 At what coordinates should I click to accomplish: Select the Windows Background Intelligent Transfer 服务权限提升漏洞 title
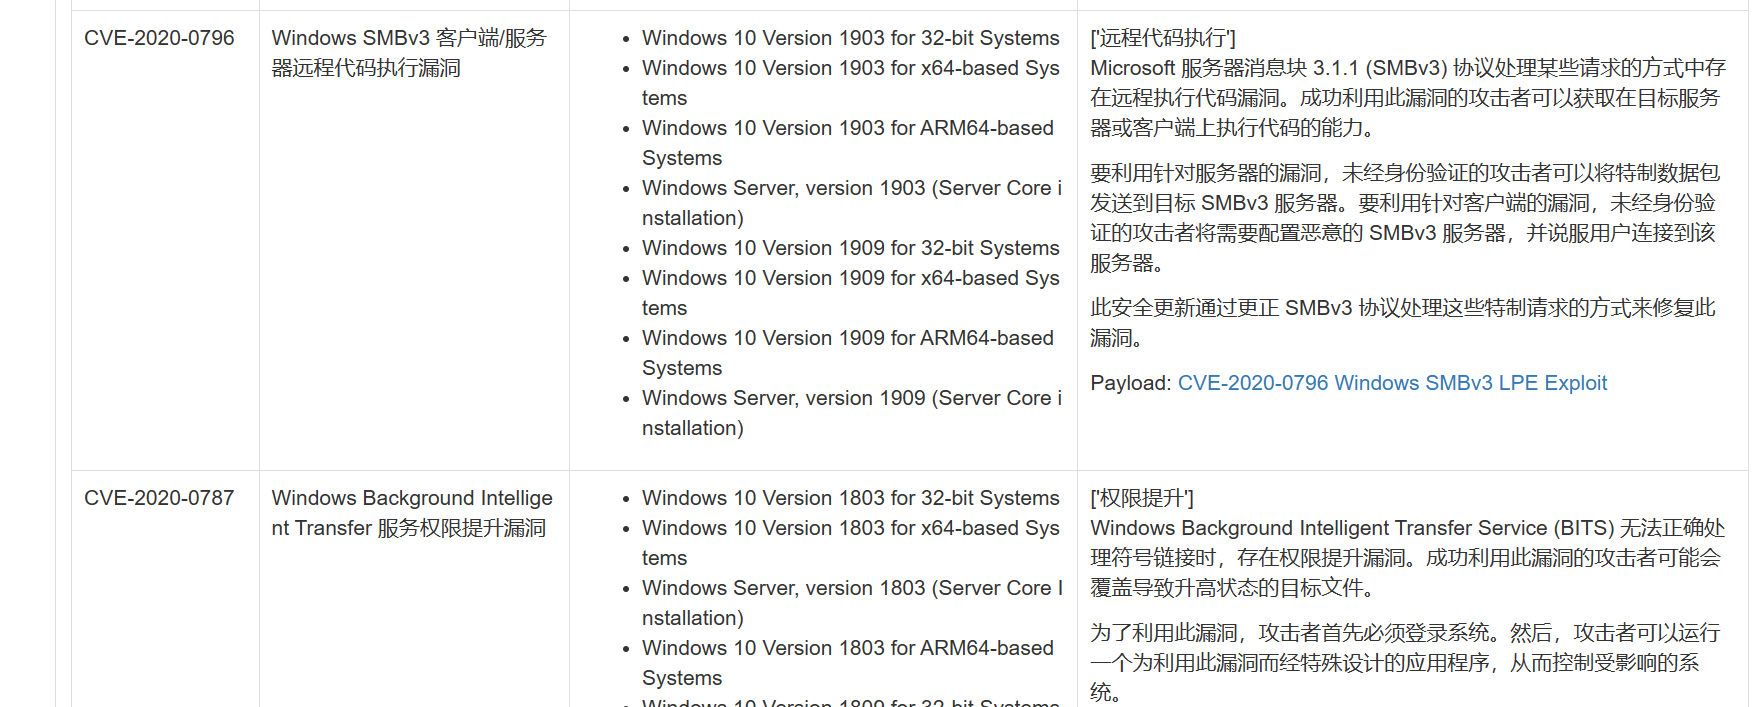click(411, 513)
